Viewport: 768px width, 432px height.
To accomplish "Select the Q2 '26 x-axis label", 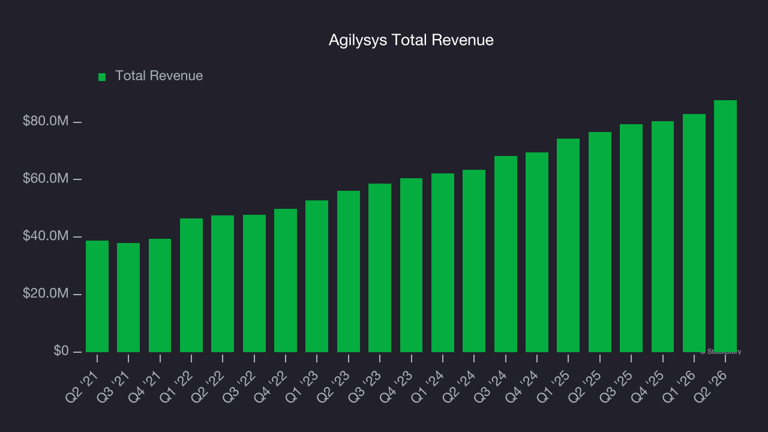I will point(710,387).
